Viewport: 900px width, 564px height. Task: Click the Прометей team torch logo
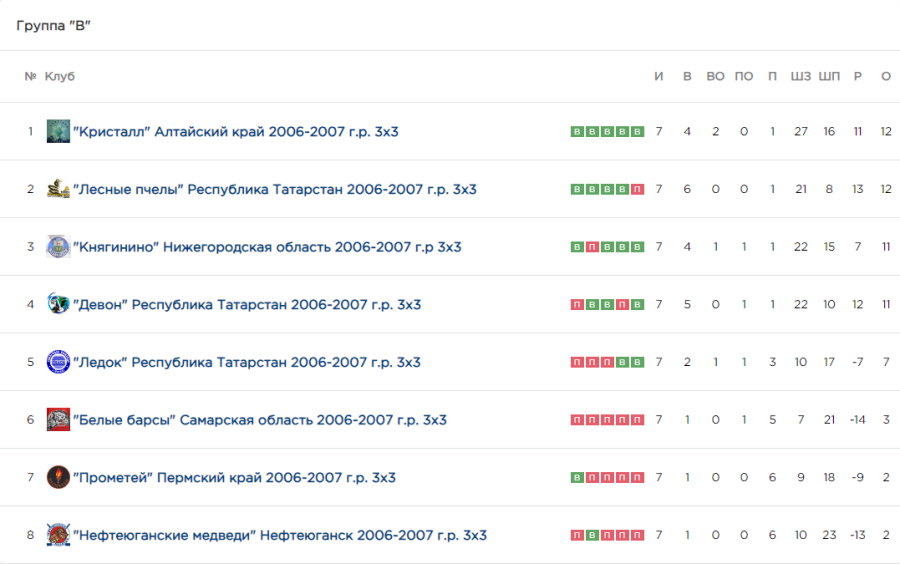pyautogui.click(x=58, y=477)
